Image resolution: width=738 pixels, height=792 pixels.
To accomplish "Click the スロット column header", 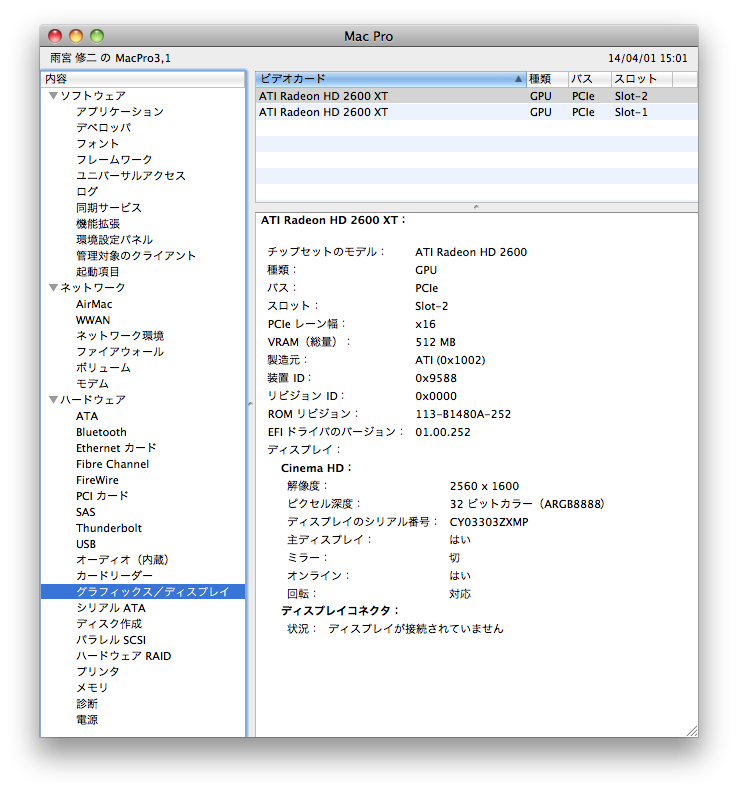I will click(642, 79).
